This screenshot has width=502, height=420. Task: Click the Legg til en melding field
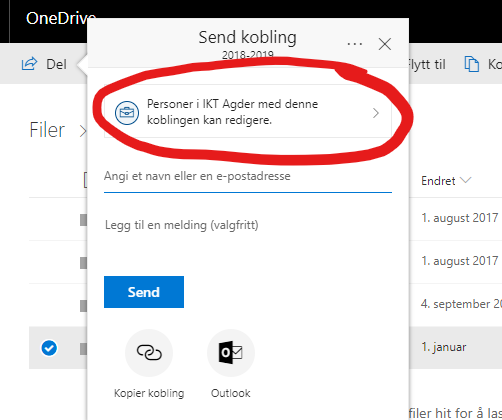pyautogui.click(x=248, y=225)
